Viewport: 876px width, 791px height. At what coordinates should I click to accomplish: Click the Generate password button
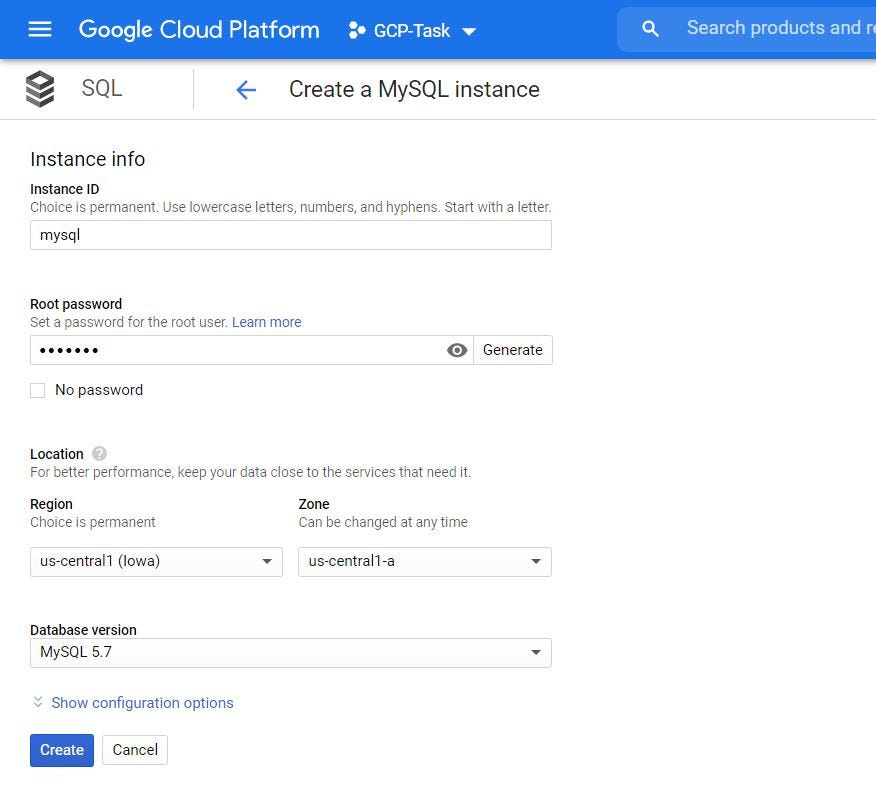pyautogui.click(x=513, y=350)
